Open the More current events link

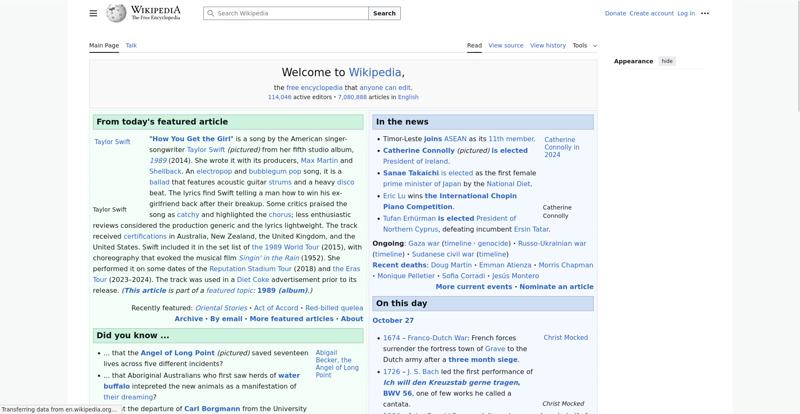tap(473, 287)
